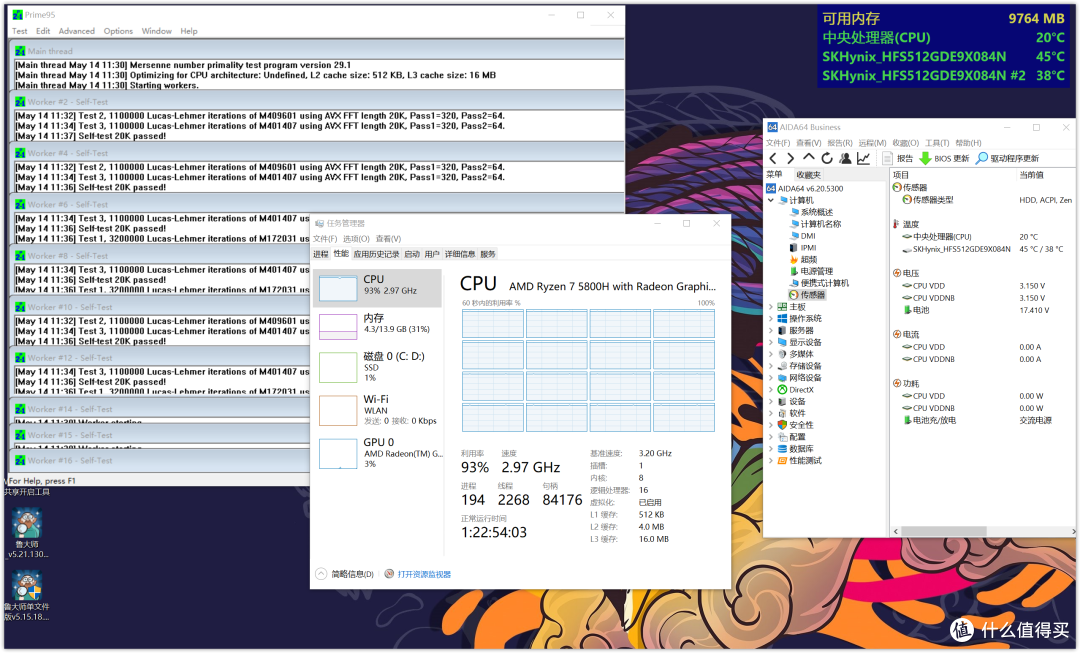The height and width of the screenshot is (653, 1080).
Task: Refresh the AIDA64 sensor page
Action: (827, 158)
